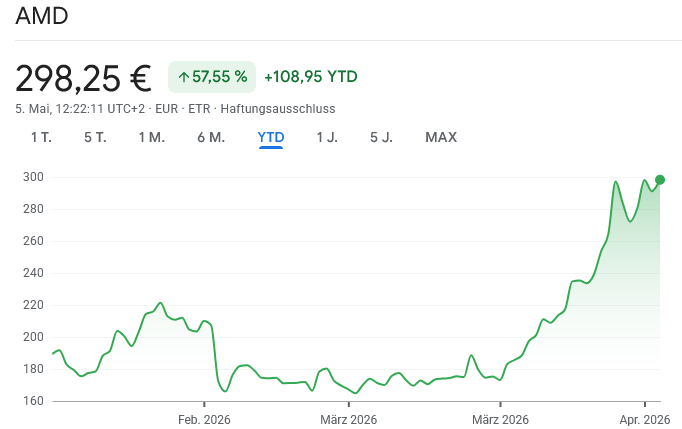
Task: Open the 1 M. chart range
Action: pyautogui.click(x=152, y=137)
